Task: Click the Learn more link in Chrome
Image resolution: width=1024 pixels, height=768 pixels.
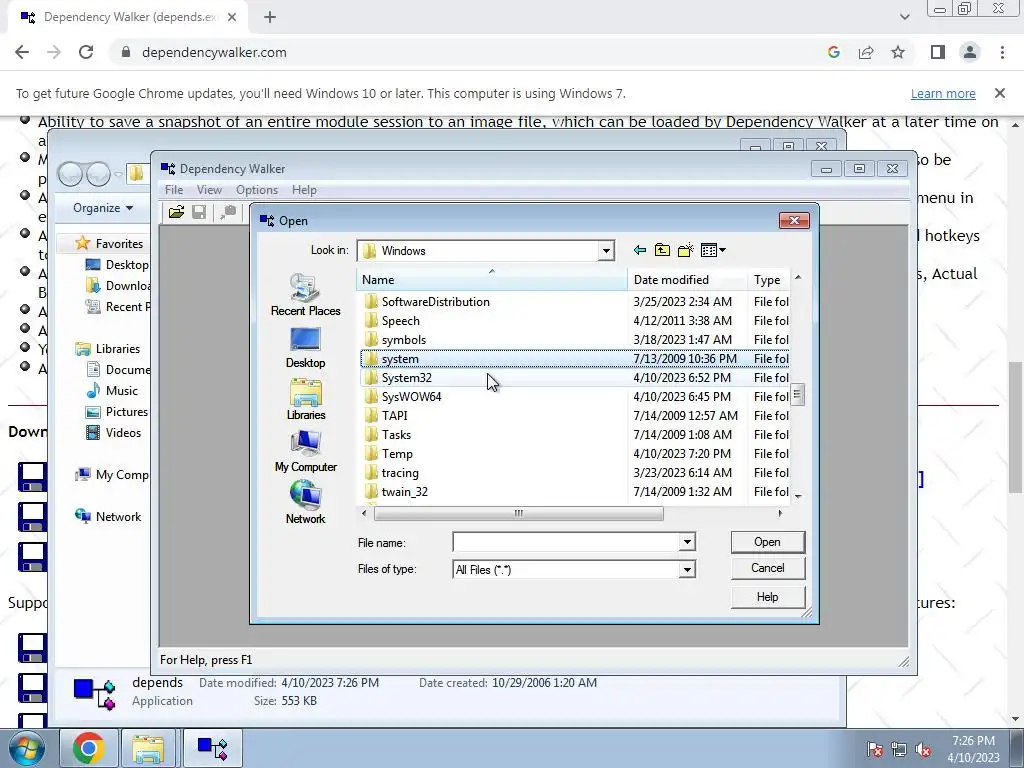Action: pyautogui.click(x=943, y=93)
